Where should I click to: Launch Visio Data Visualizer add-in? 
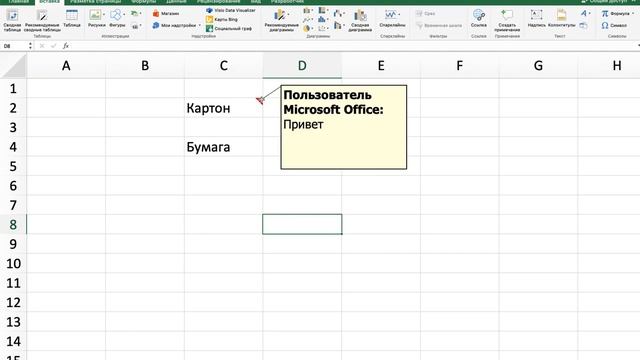coord(231,10)
